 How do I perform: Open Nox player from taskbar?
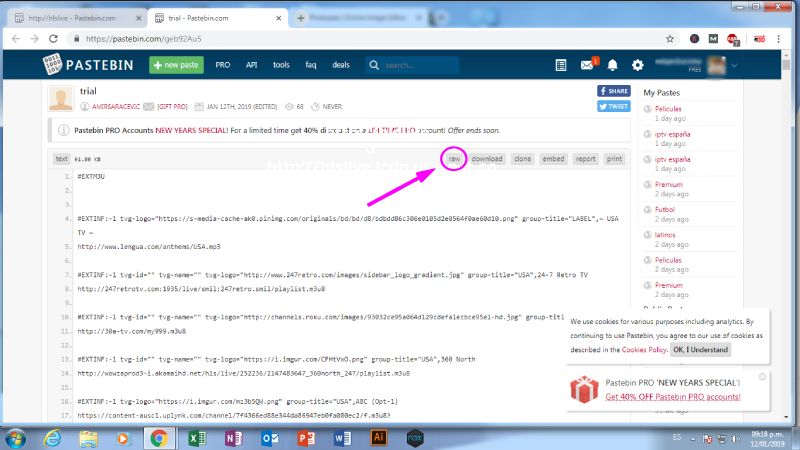pos(415,438)
